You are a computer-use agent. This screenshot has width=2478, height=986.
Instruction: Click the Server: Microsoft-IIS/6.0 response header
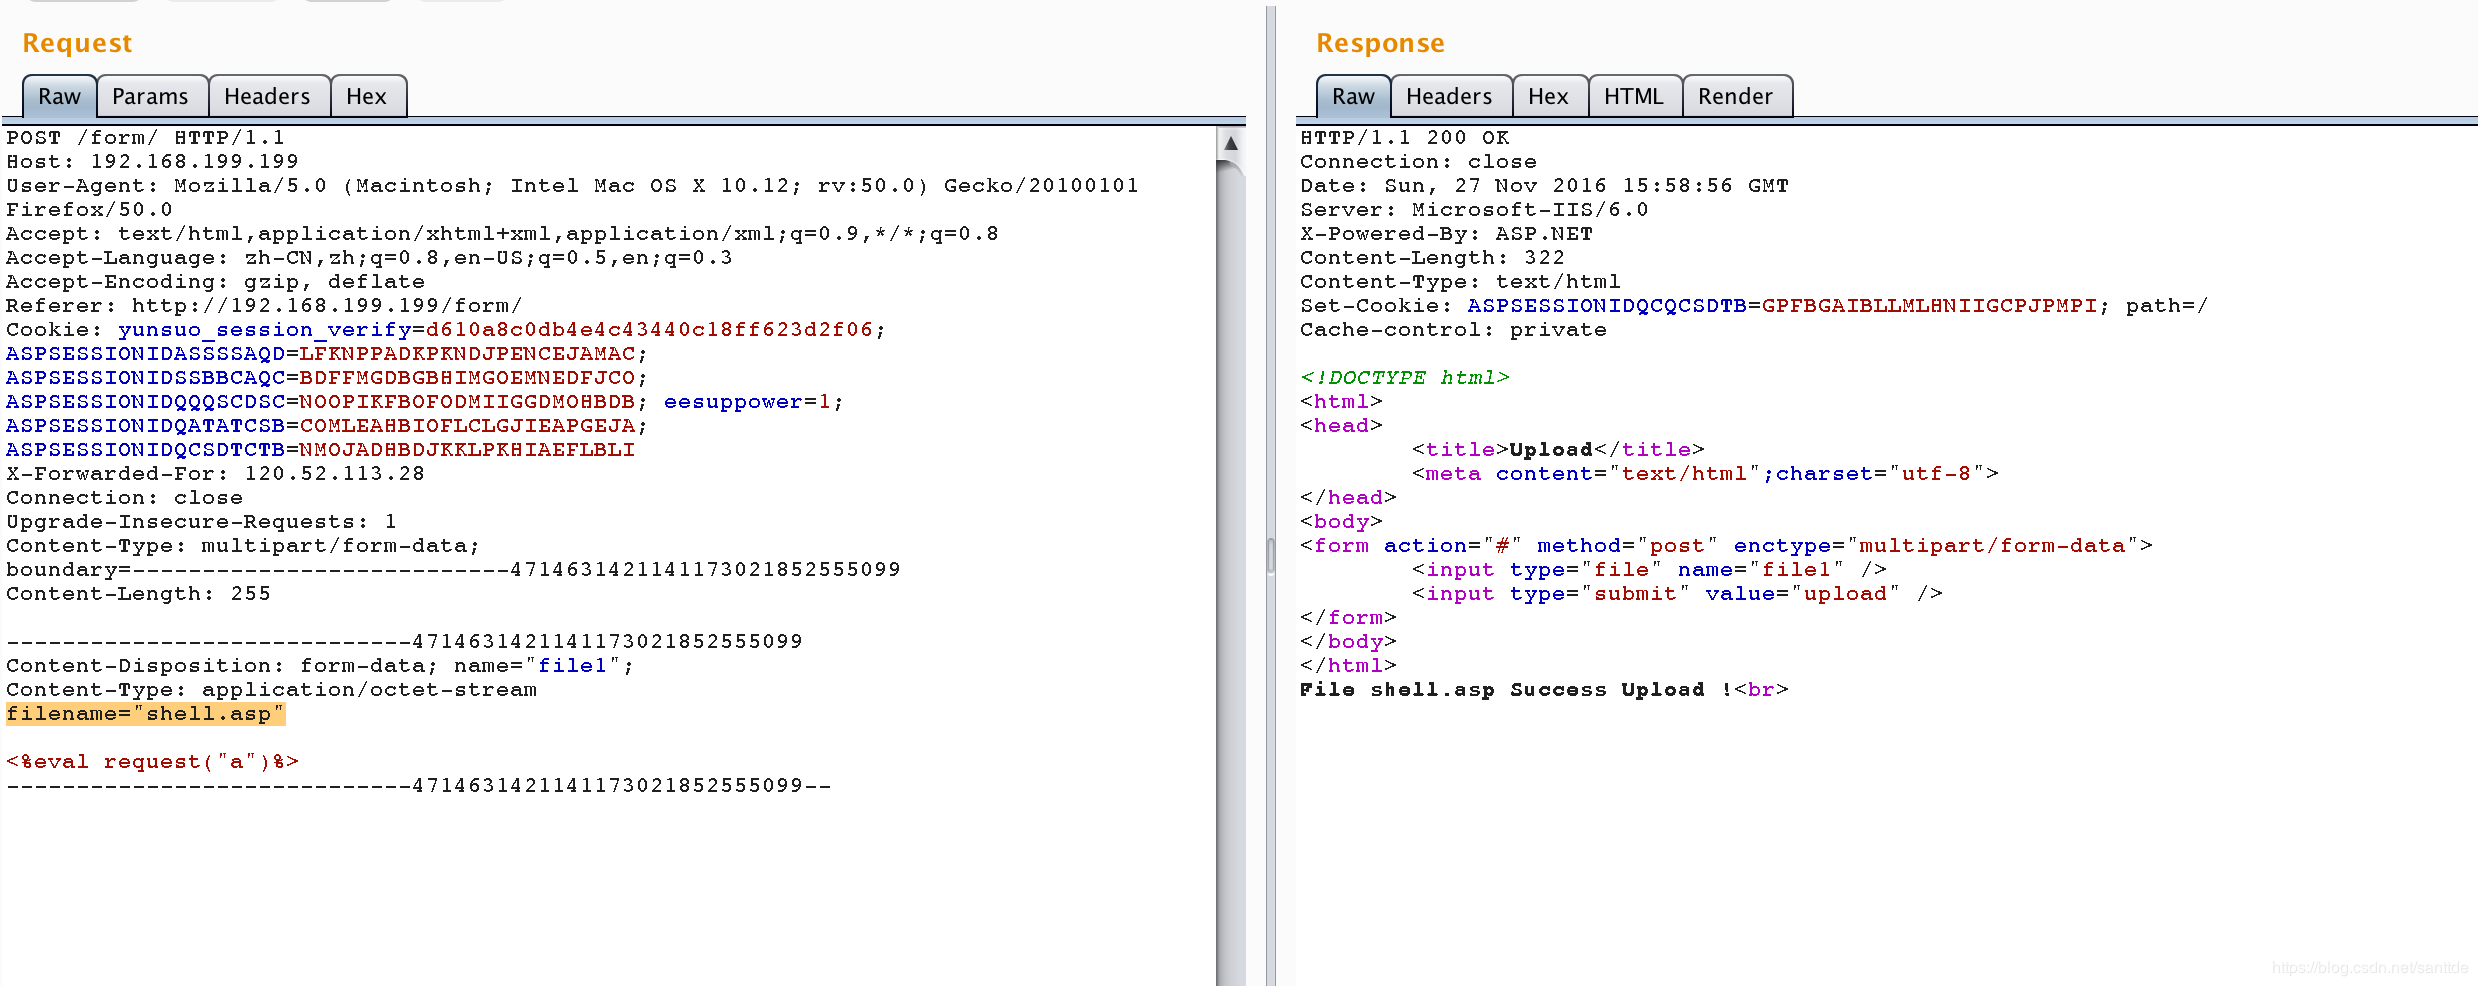[x=1474, y=209]
